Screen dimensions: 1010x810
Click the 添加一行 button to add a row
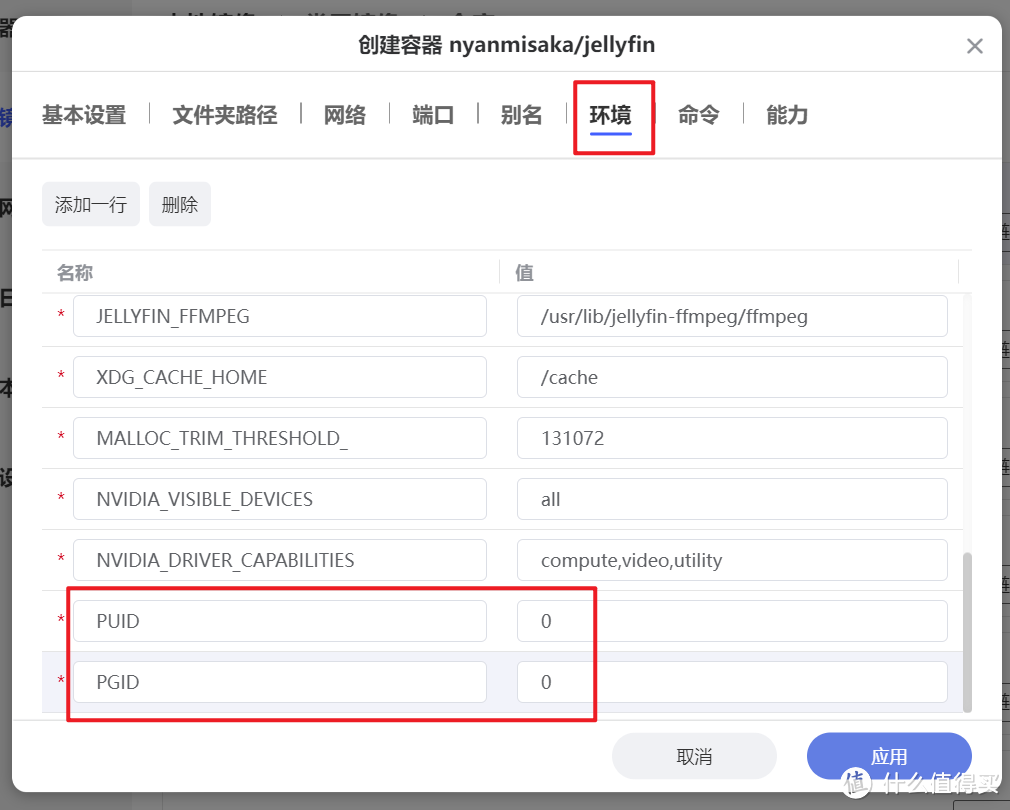point(91,204)
